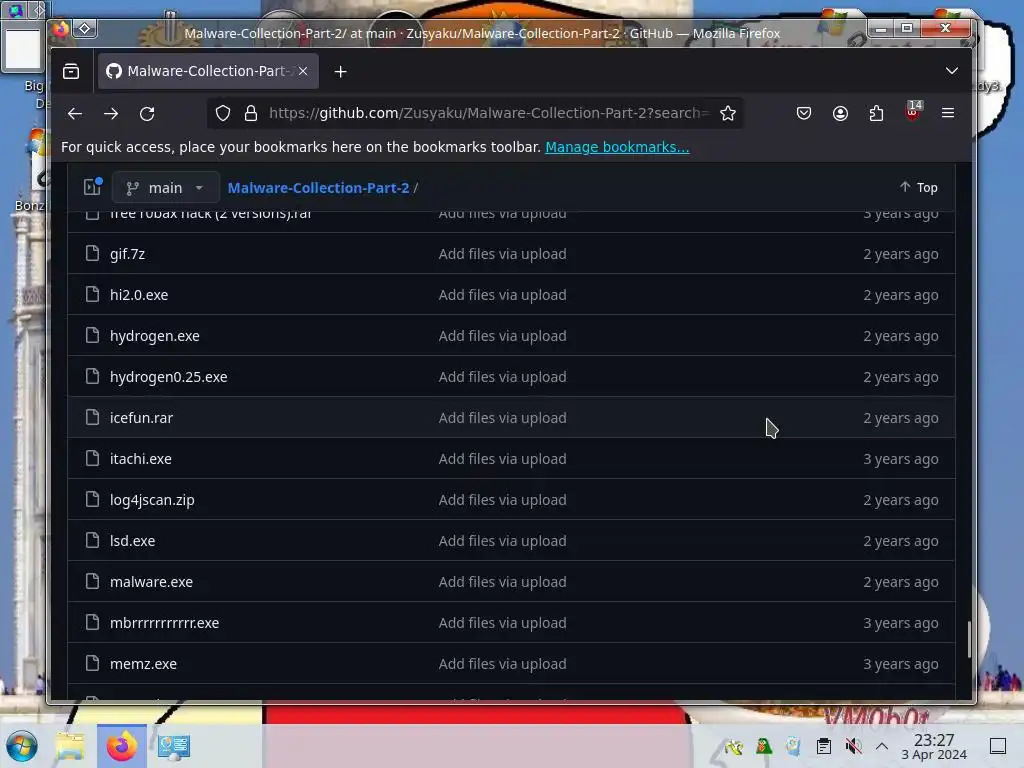The height and width of the screenshot is (768, 1024).
Task: Open hydrogen0.25.exe file
Action: tap(168, 377)
